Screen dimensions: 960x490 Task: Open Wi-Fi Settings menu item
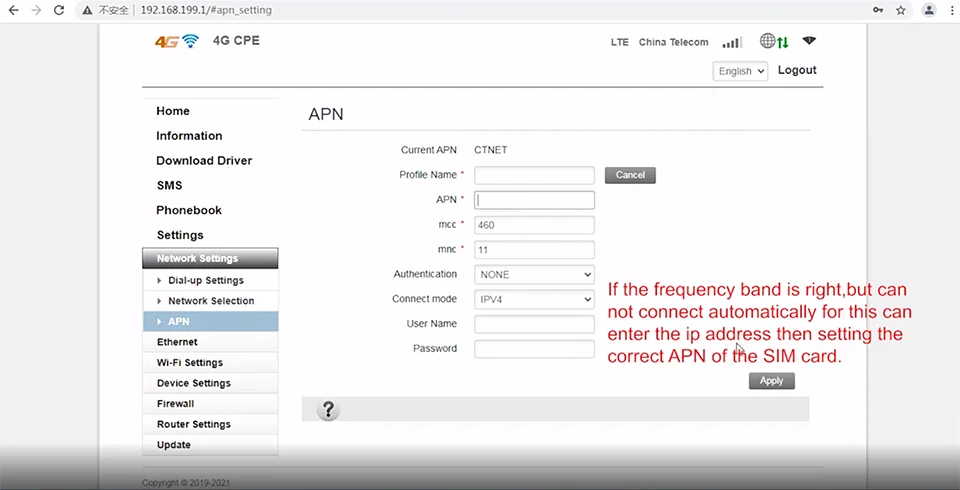190,363
